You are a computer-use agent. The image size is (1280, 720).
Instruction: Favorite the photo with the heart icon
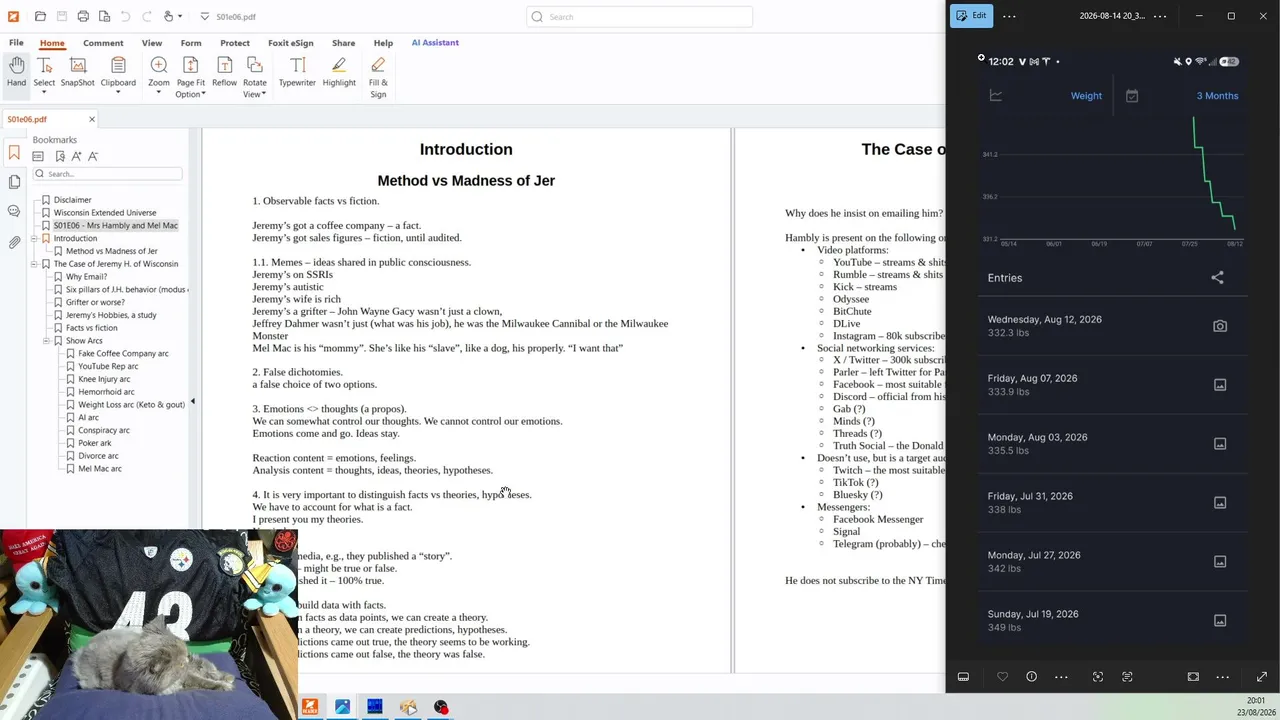pos(1002,677)
